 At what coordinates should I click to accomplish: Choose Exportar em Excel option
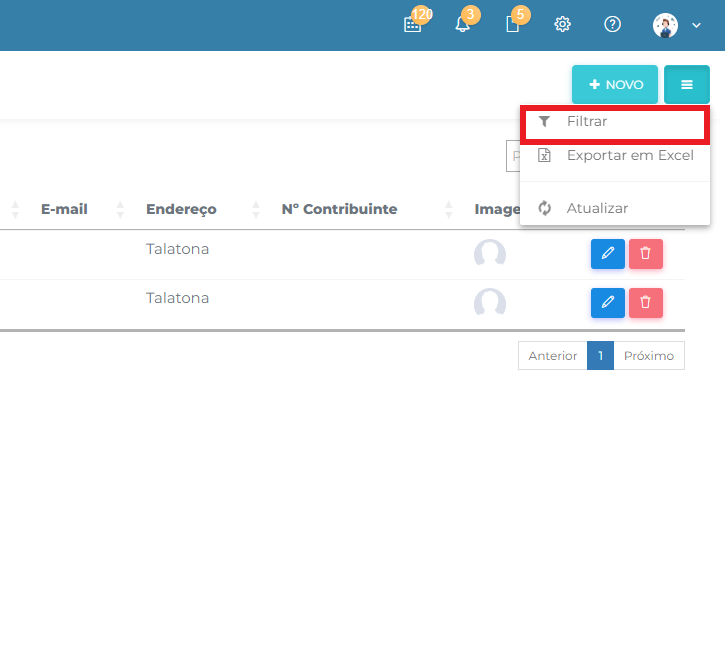[629, 156]
